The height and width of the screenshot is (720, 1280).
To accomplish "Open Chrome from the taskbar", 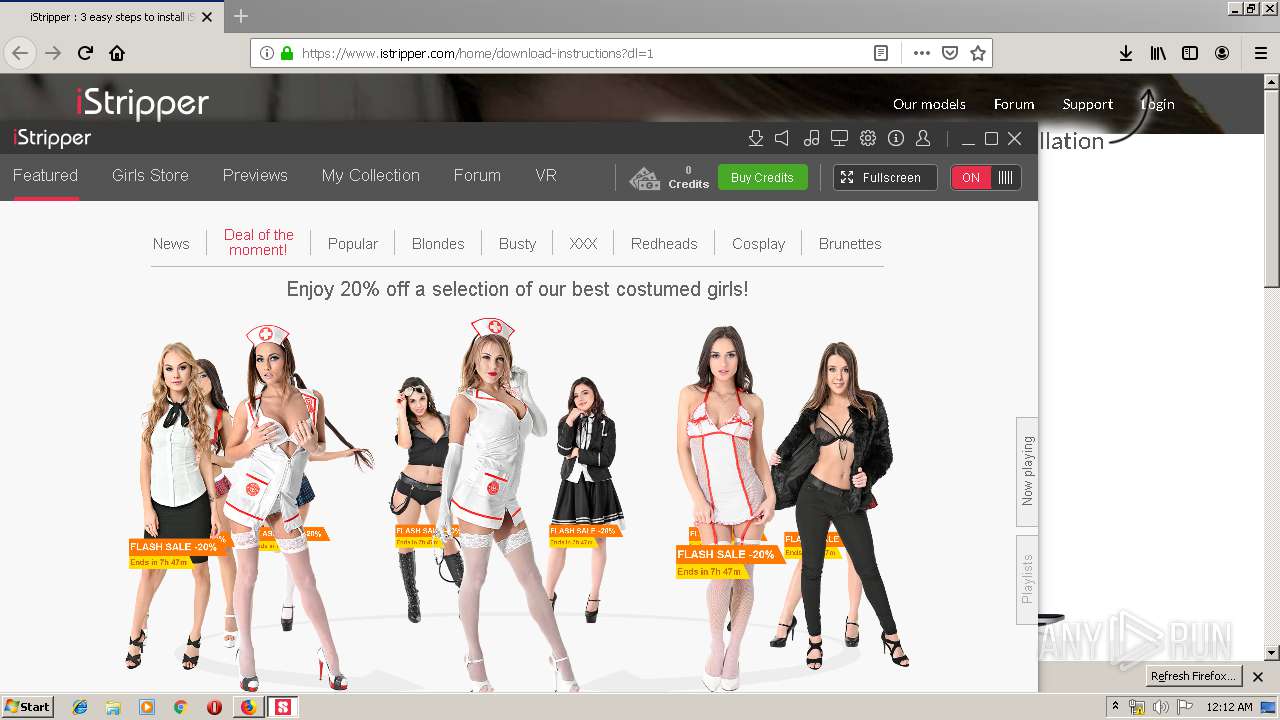I will (180, 707).
